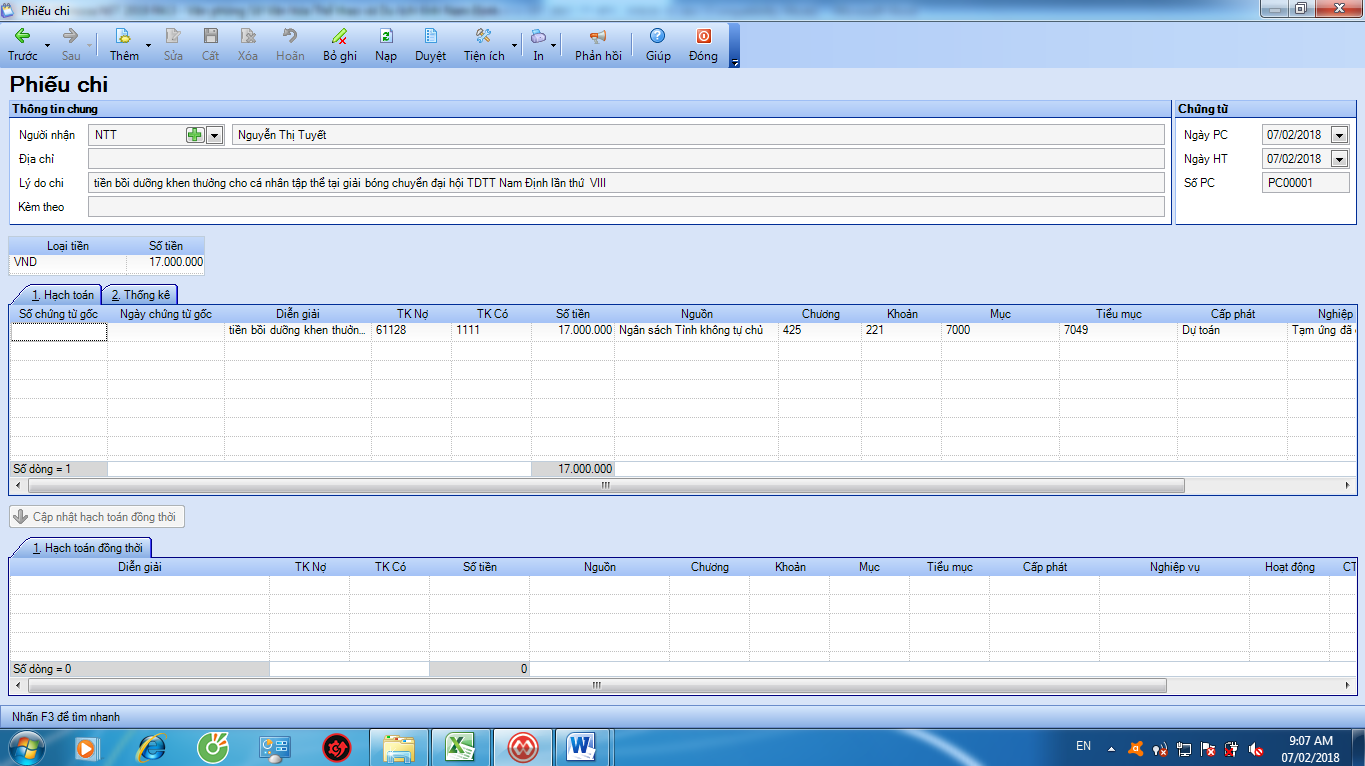Click the Xóa delete icon
This screenshot has height=766, width=1365.
(x=248, y=36)
